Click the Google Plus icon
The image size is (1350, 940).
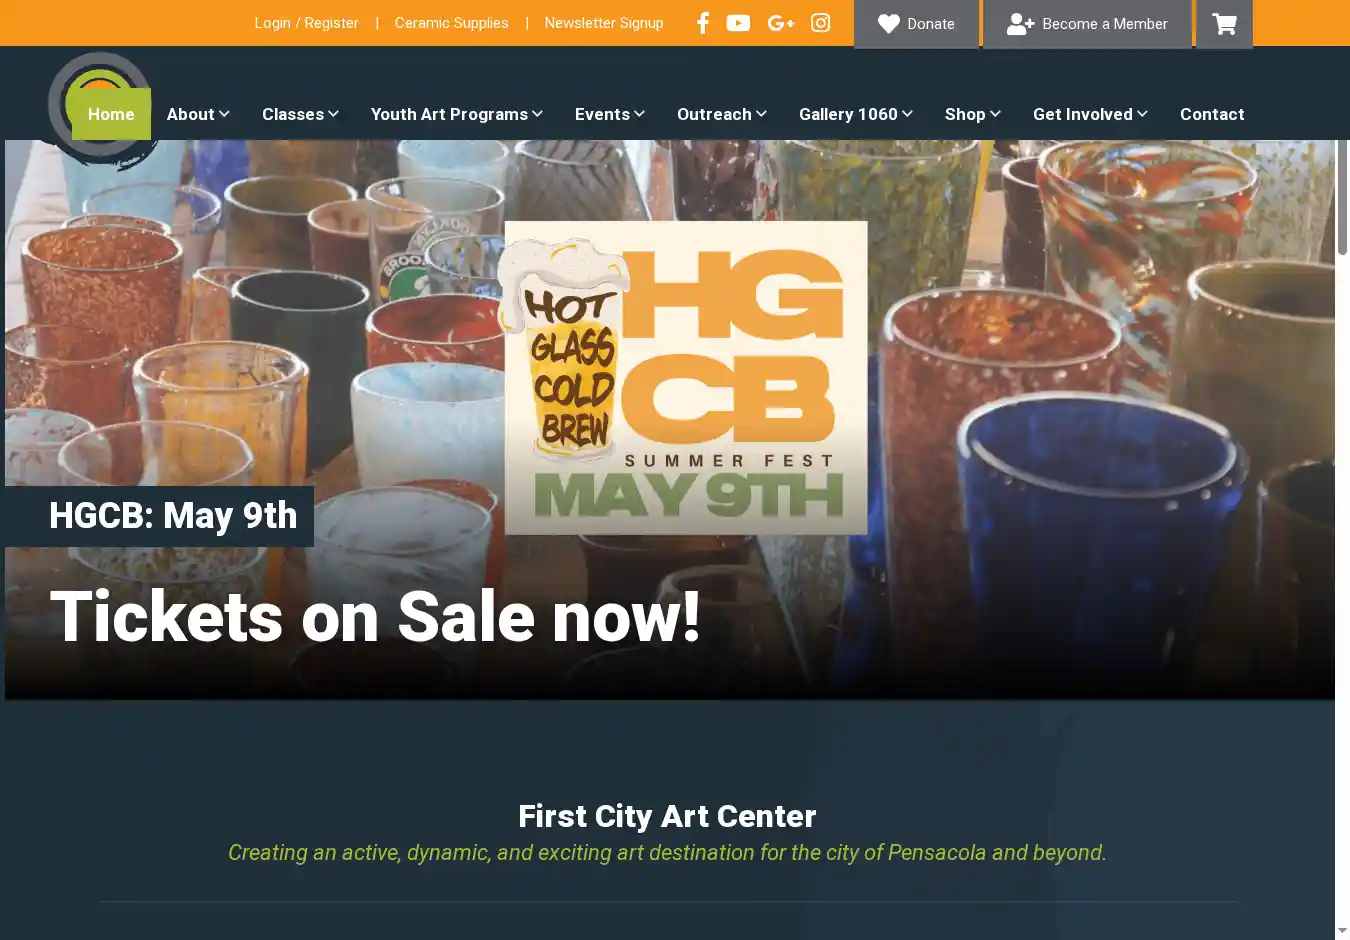[x=781, y=23]
